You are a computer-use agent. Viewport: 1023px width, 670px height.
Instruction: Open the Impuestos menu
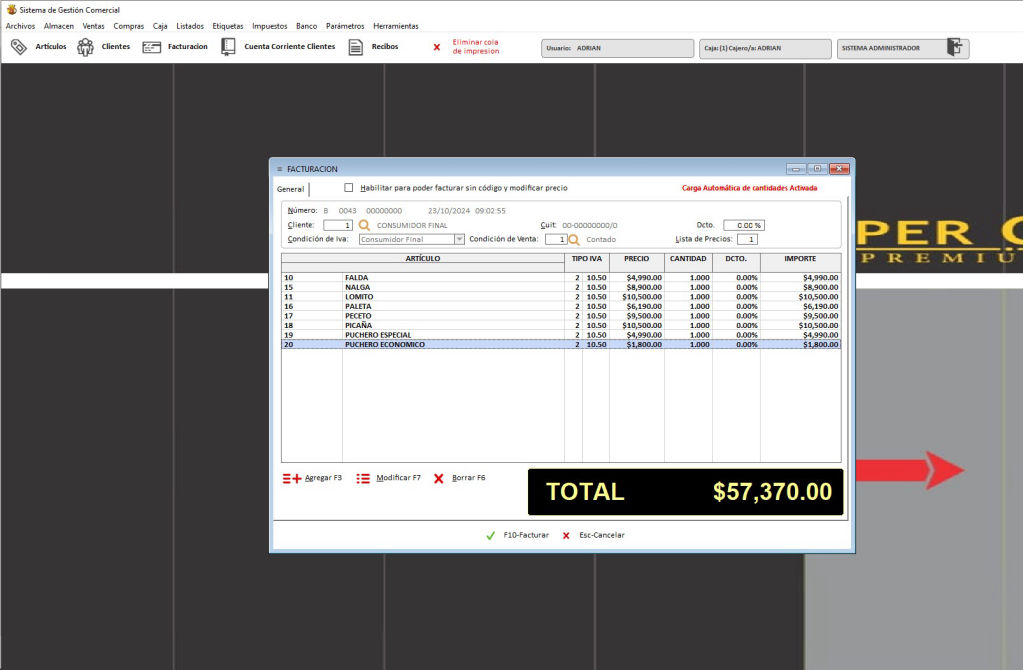point(269,26)
